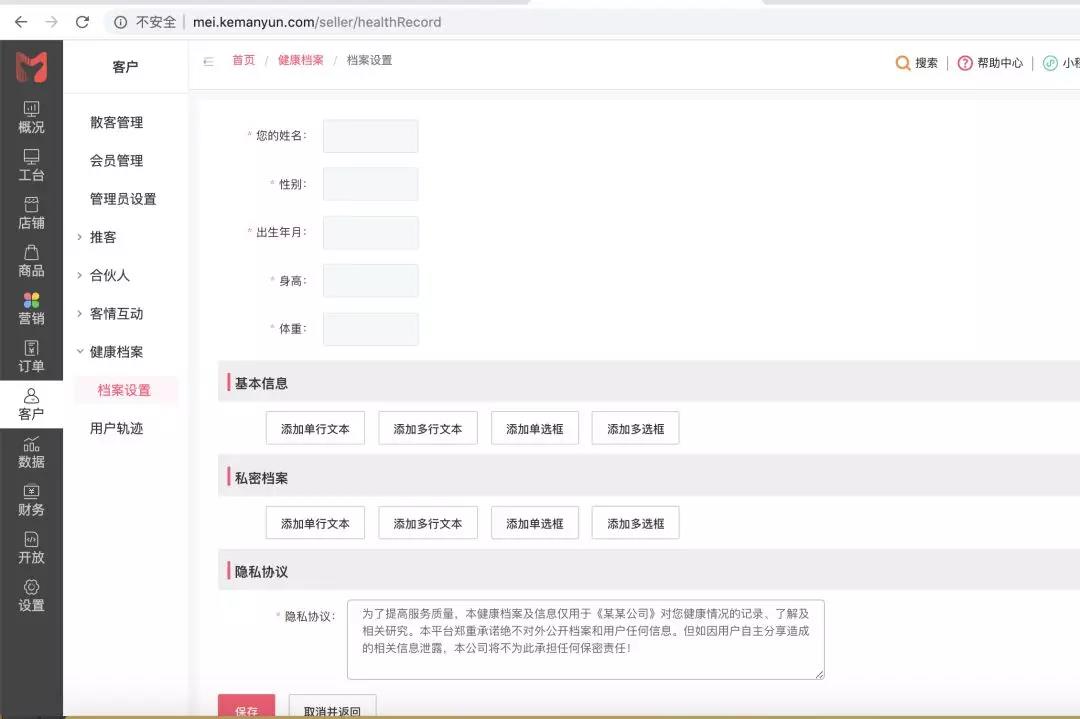Open 管理员设置 menu item
The width and height of the screenshot is (1080, 719).
pyautogui.click(x=123, y=199)
